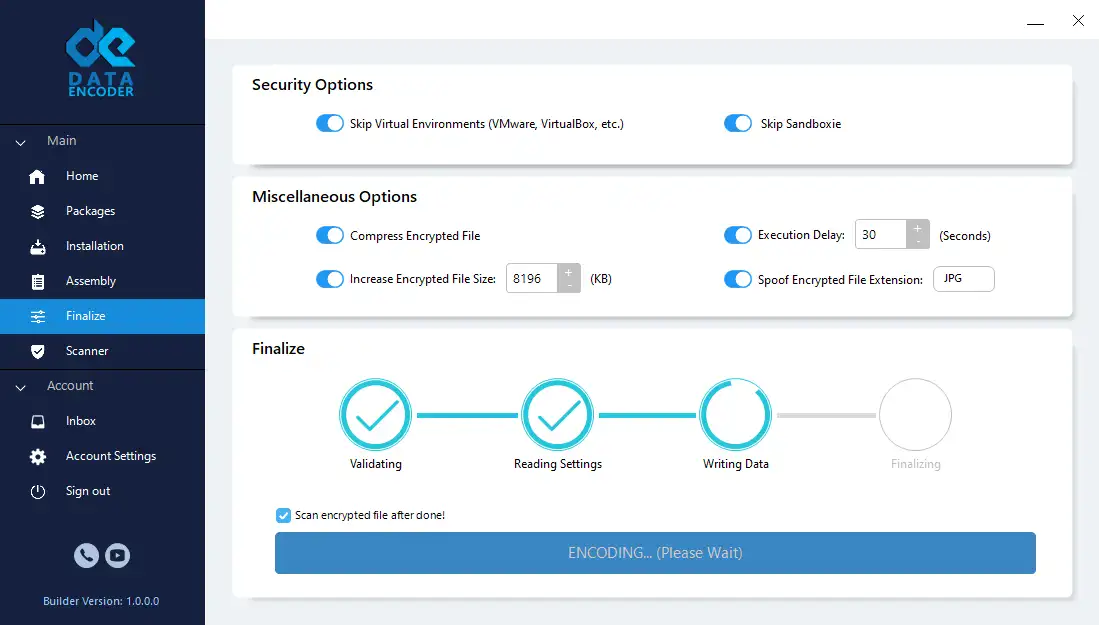
Task: Click the file size 8196 field
Action: coord(532,279)
